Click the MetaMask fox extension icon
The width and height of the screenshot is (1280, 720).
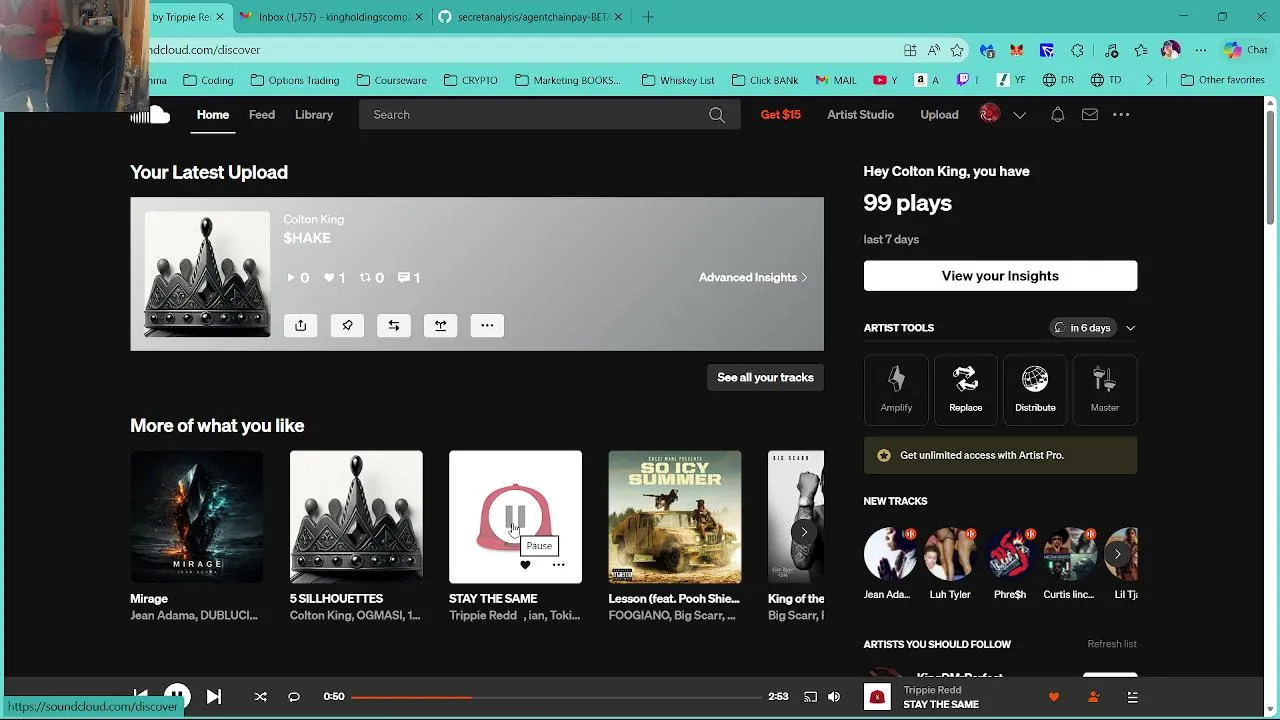(1016, 50)
